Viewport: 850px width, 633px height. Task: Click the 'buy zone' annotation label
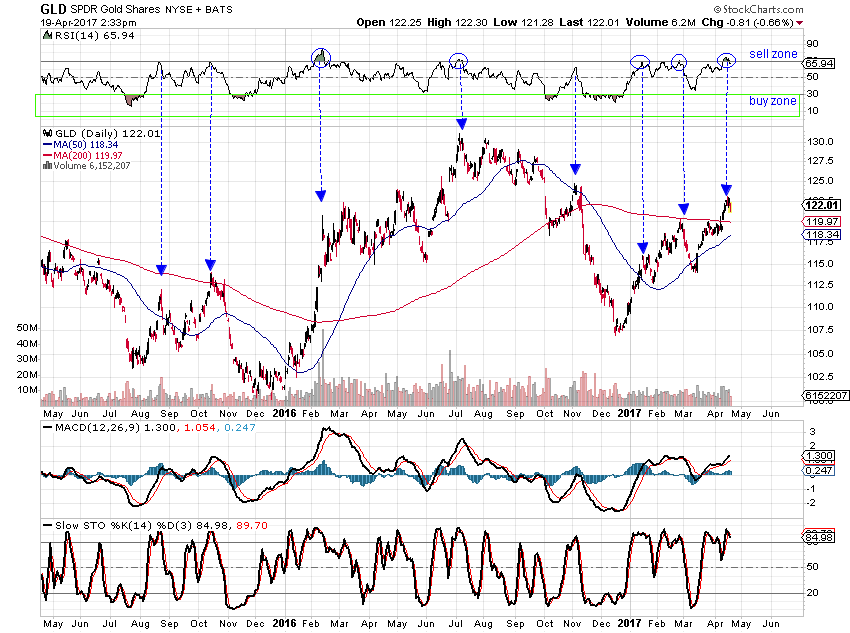pyautogui.click(x=772, y=101)
